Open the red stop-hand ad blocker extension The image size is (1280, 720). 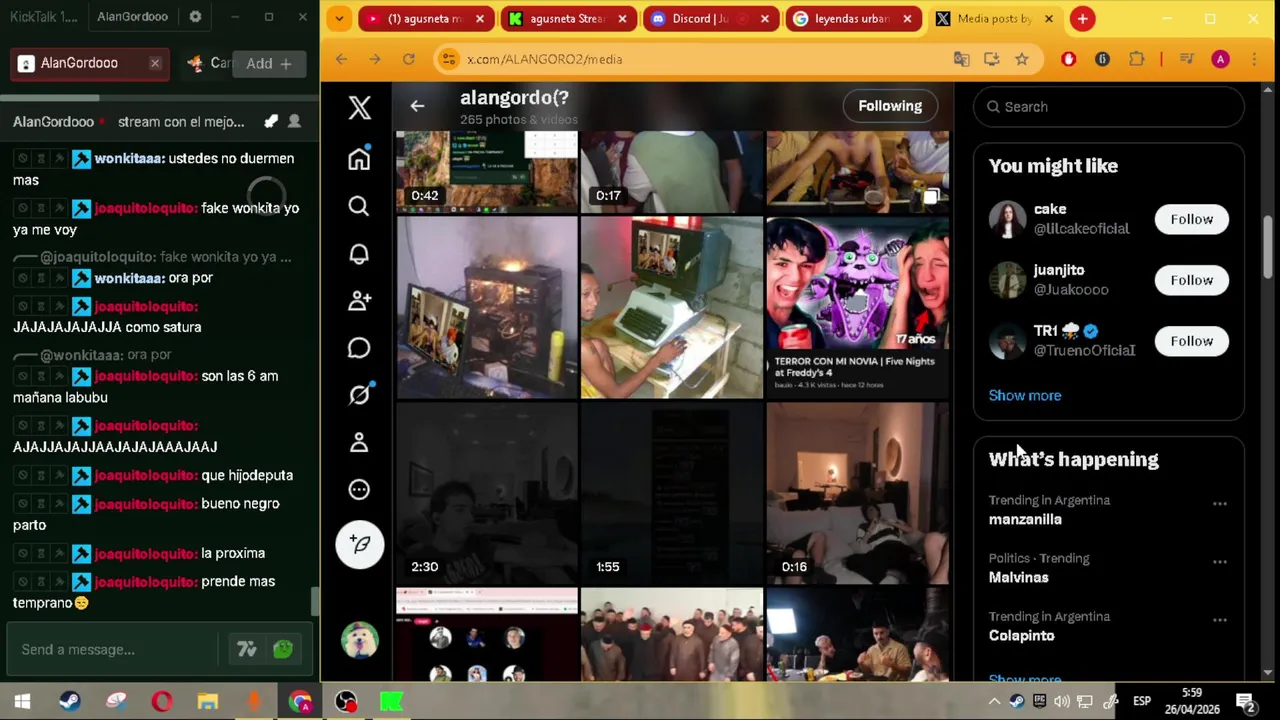[x=1068, y=59]
